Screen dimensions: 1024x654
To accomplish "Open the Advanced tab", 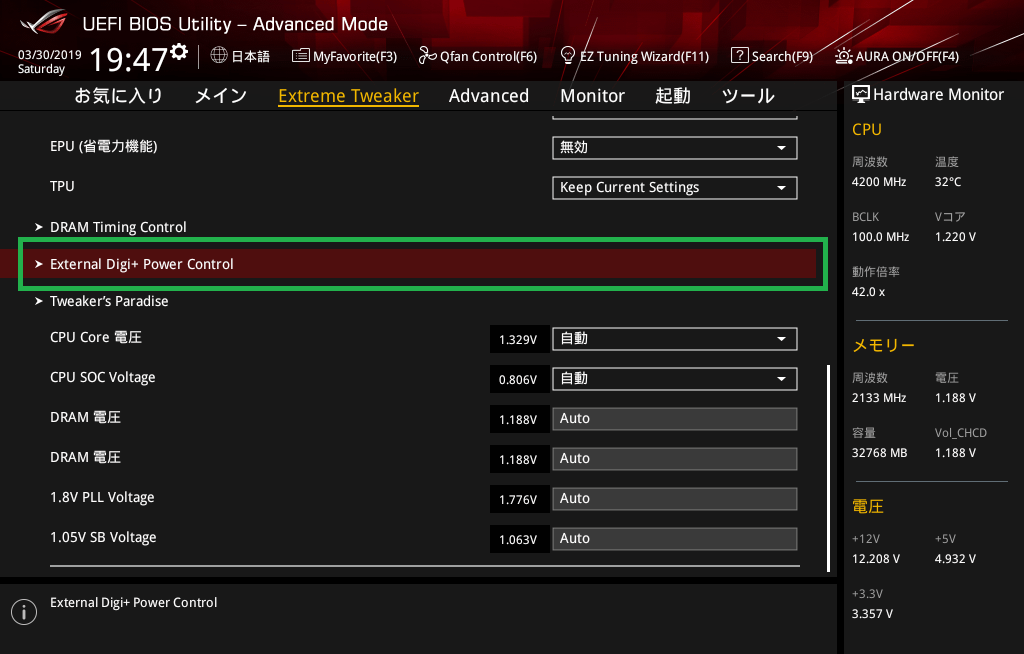I will point(488,96).
